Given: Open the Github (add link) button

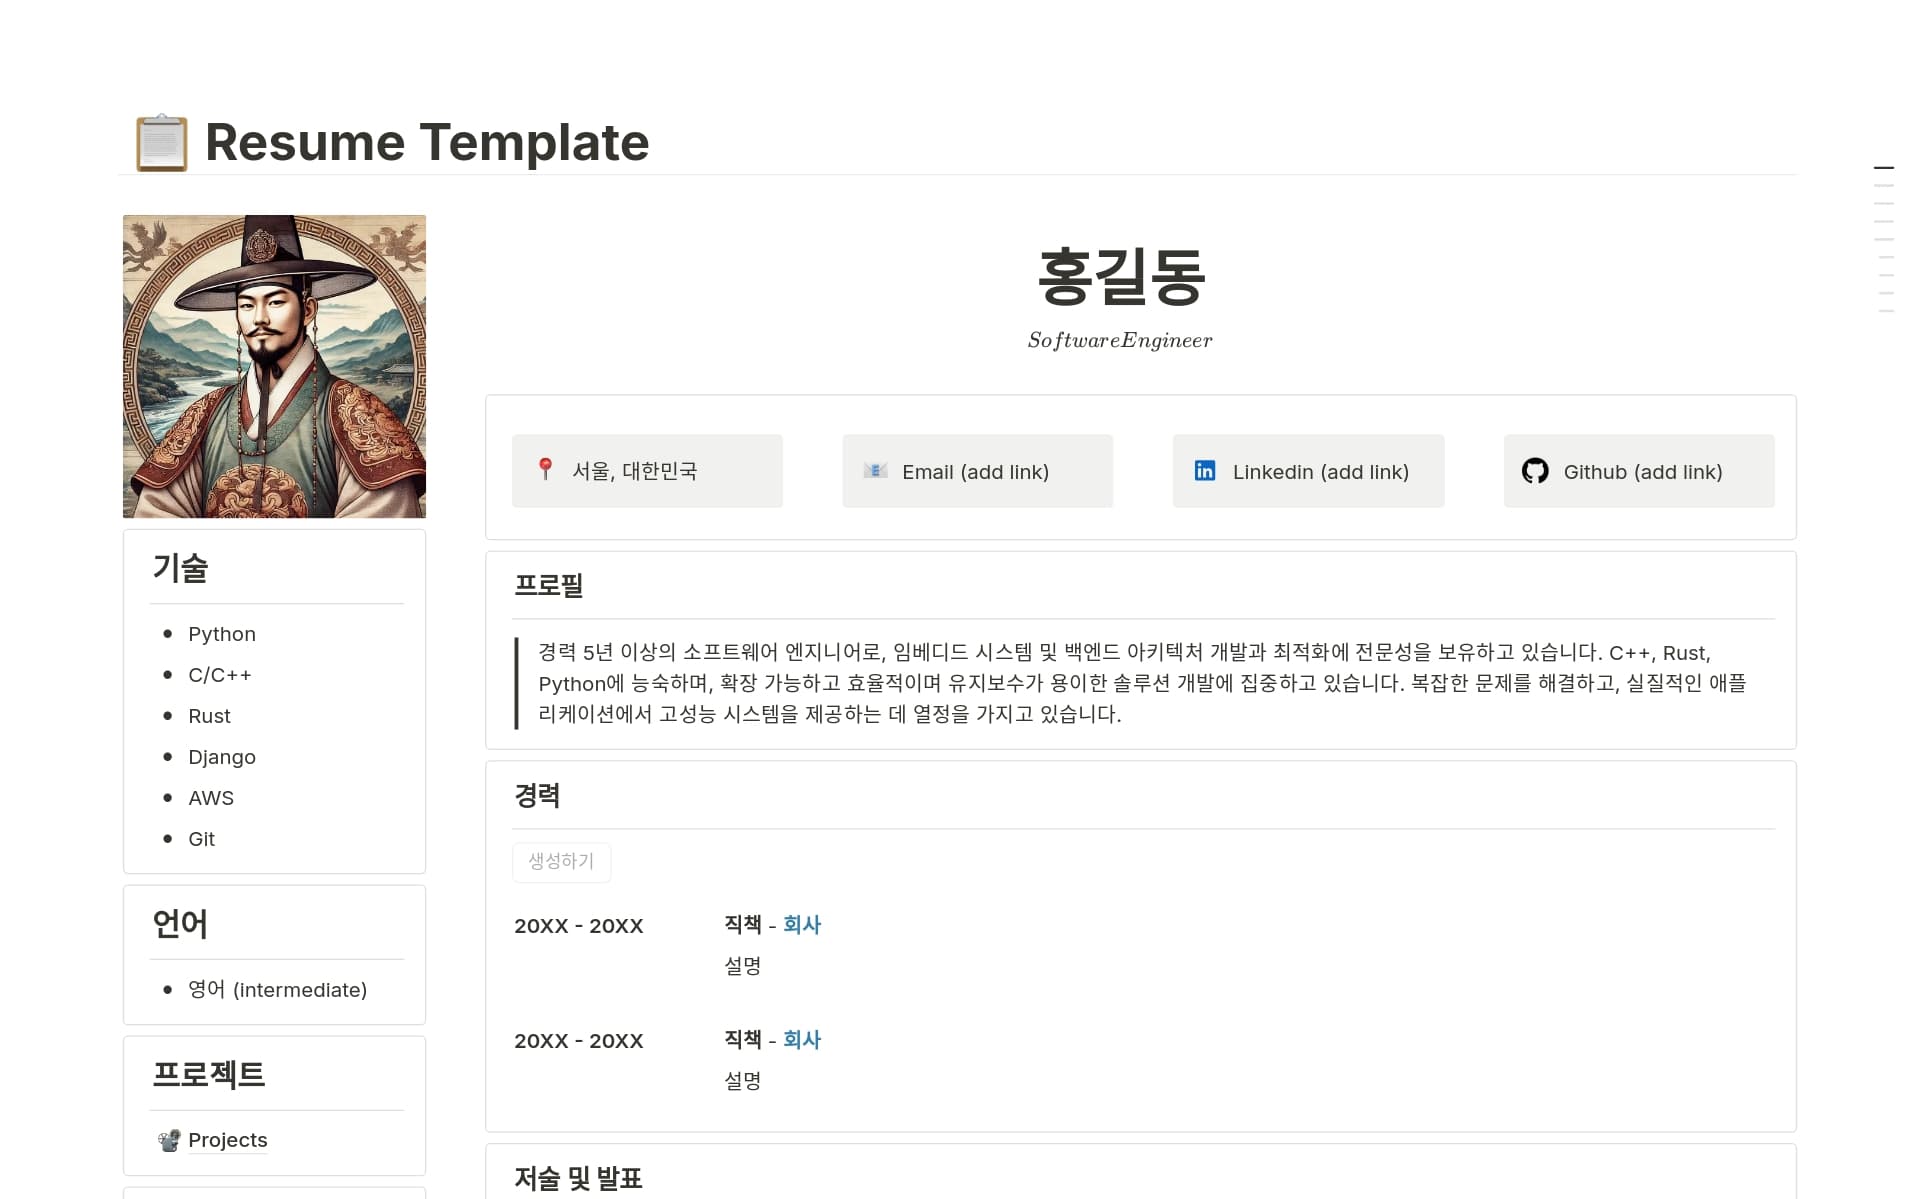Looking at the screenshot, I should point(1639,471).
